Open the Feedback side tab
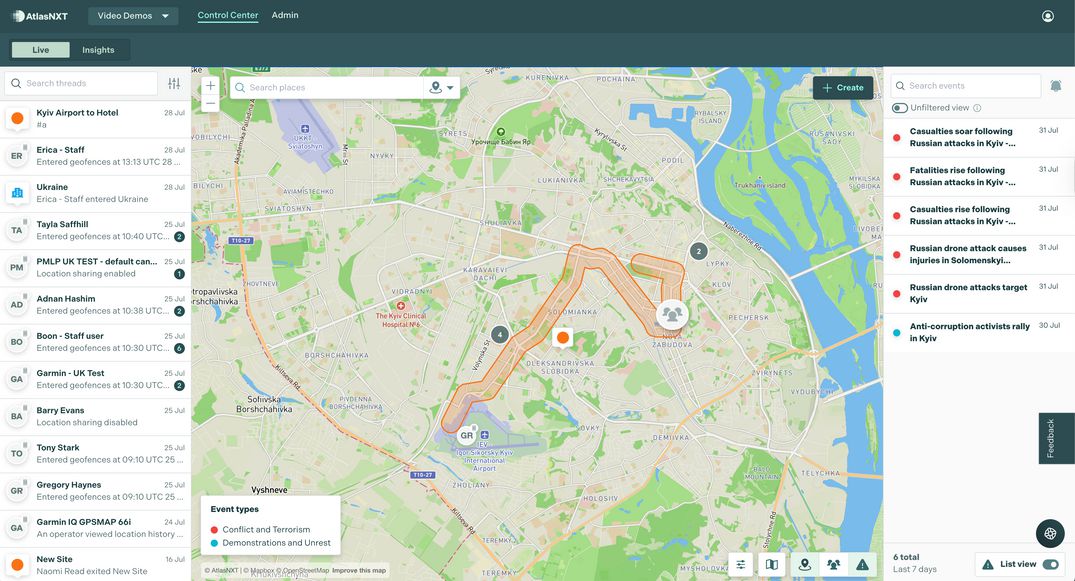This screenshot has height=581, width=1075. pyautogui.click(x=1056, y=439)
